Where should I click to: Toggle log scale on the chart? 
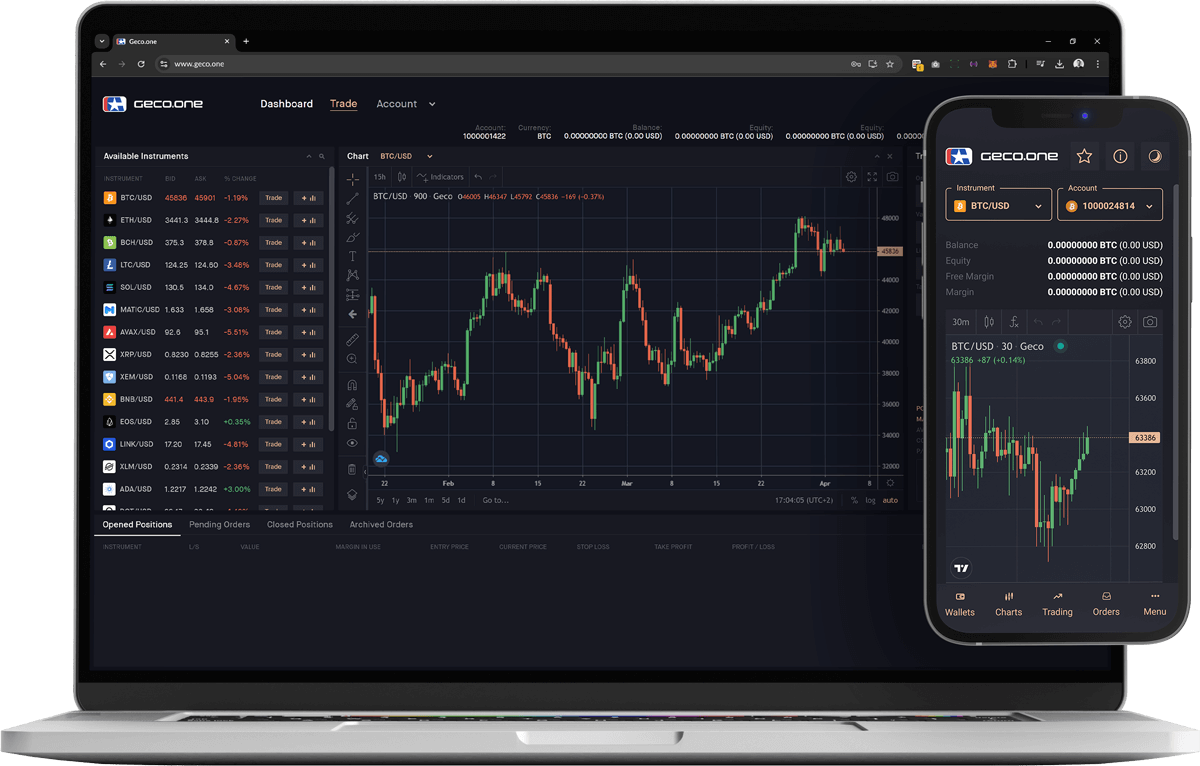click(870, 500)
